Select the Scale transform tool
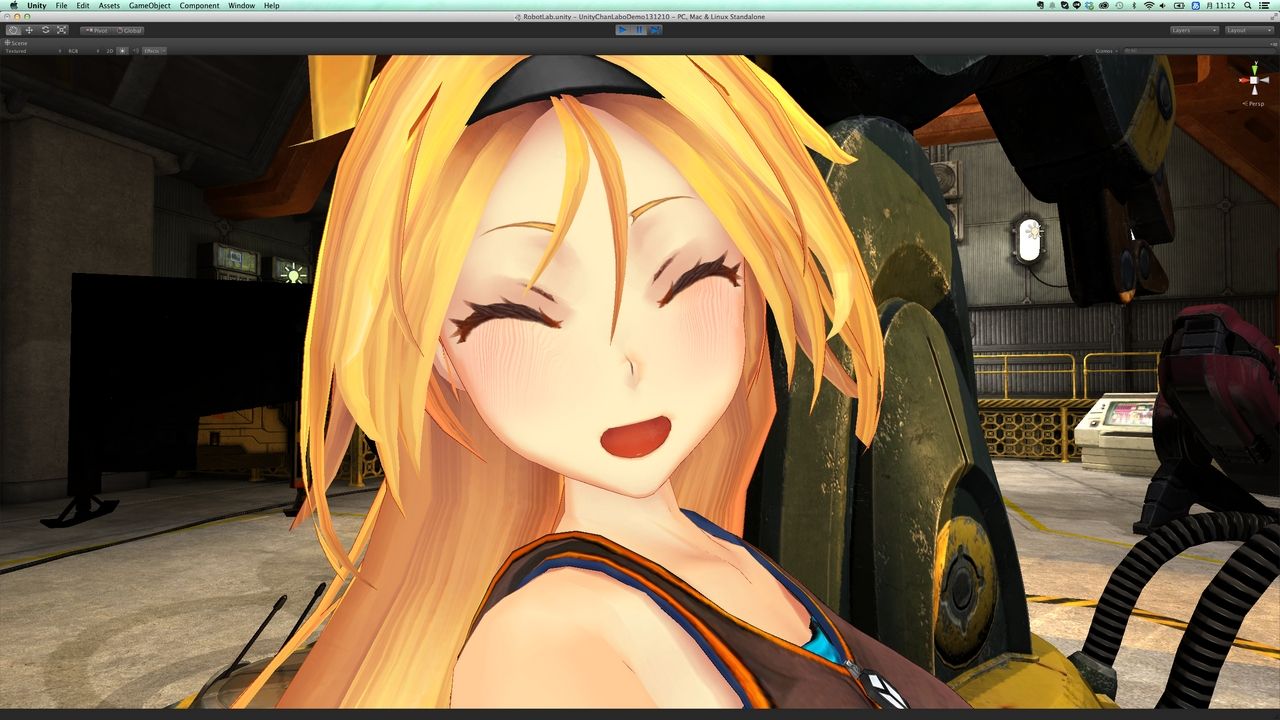 61,30
